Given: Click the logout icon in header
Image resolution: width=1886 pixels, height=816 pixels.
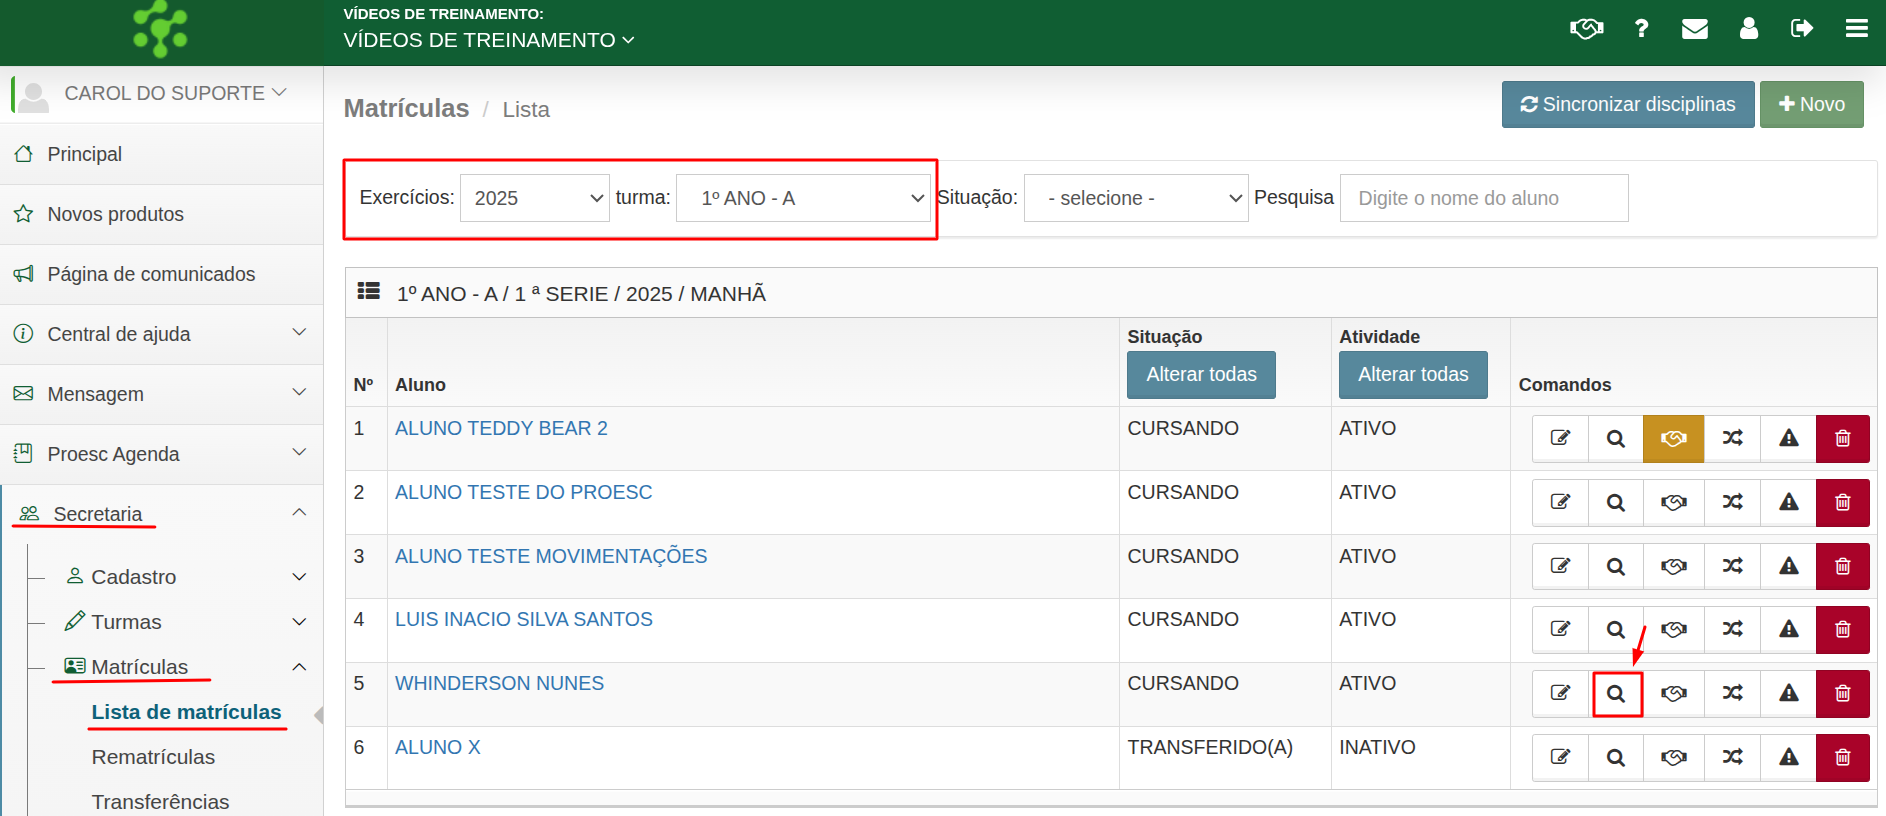Looking at the screenshot, I should tap(1801, 29).
